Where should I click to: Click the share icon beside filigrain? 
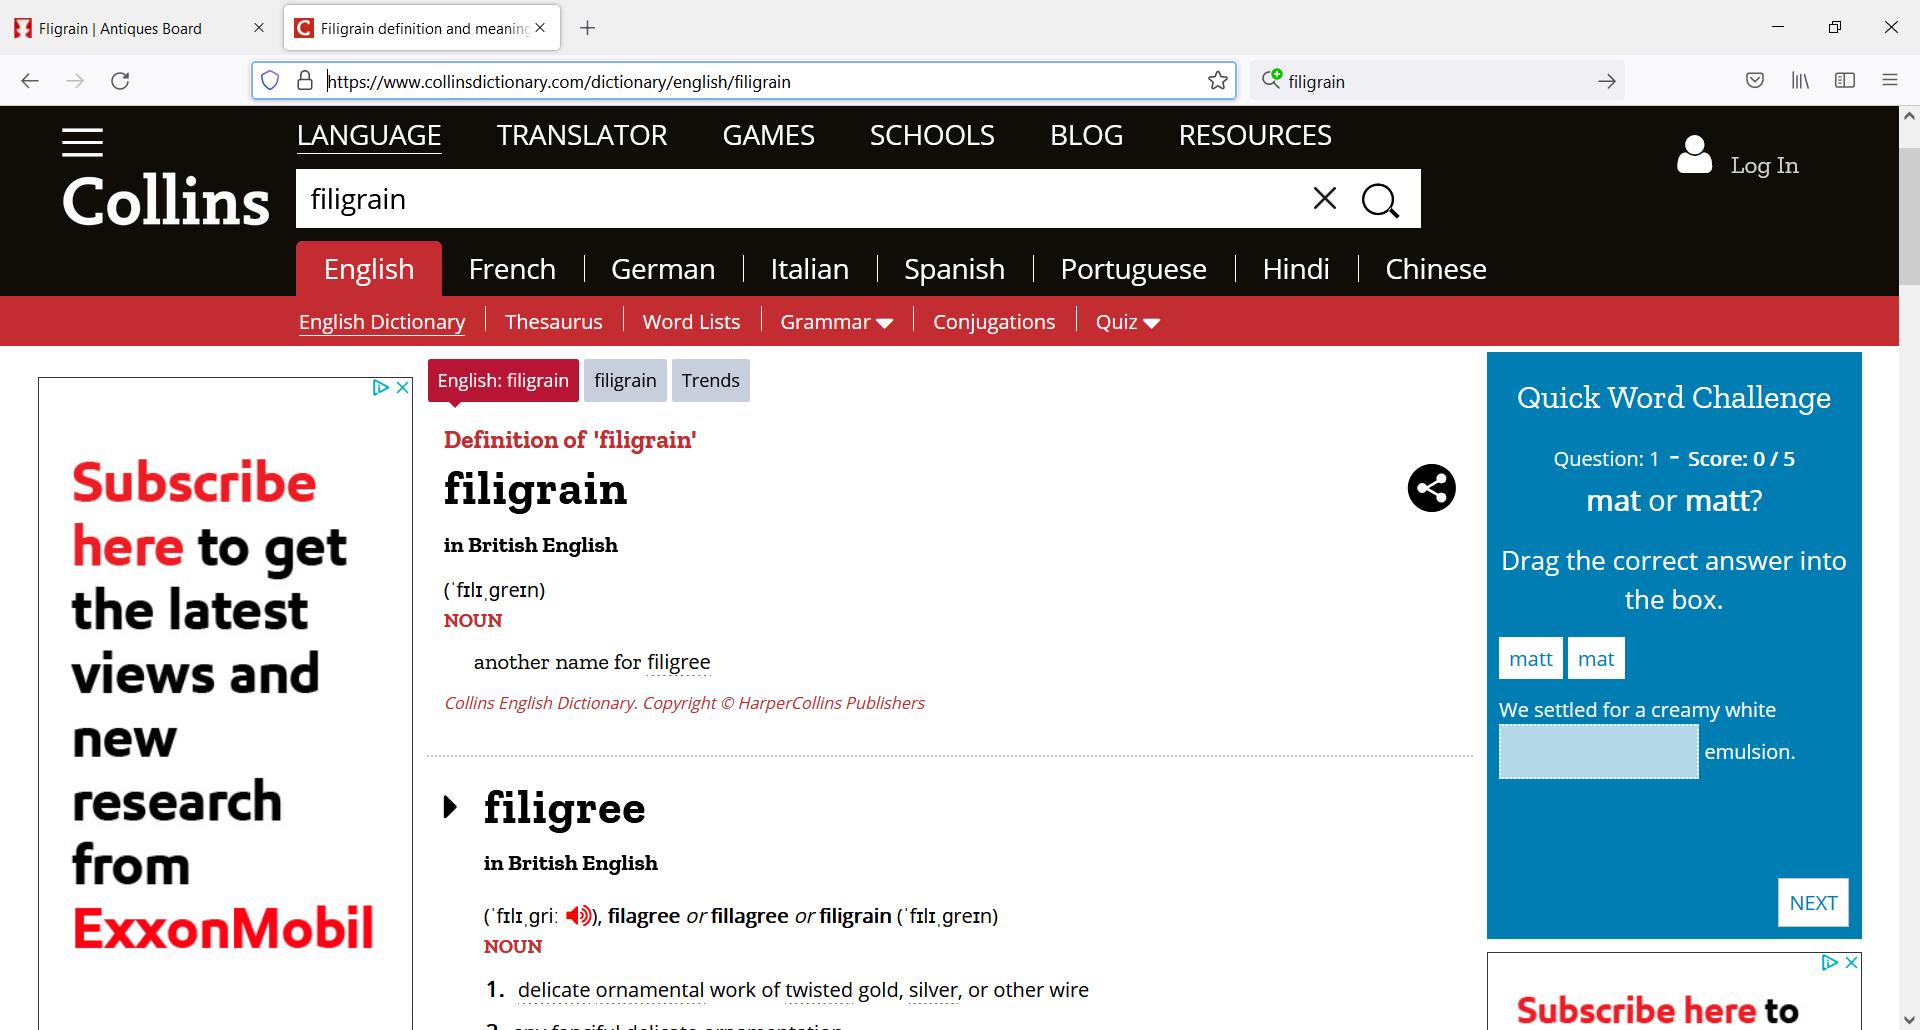(1431, 489)
